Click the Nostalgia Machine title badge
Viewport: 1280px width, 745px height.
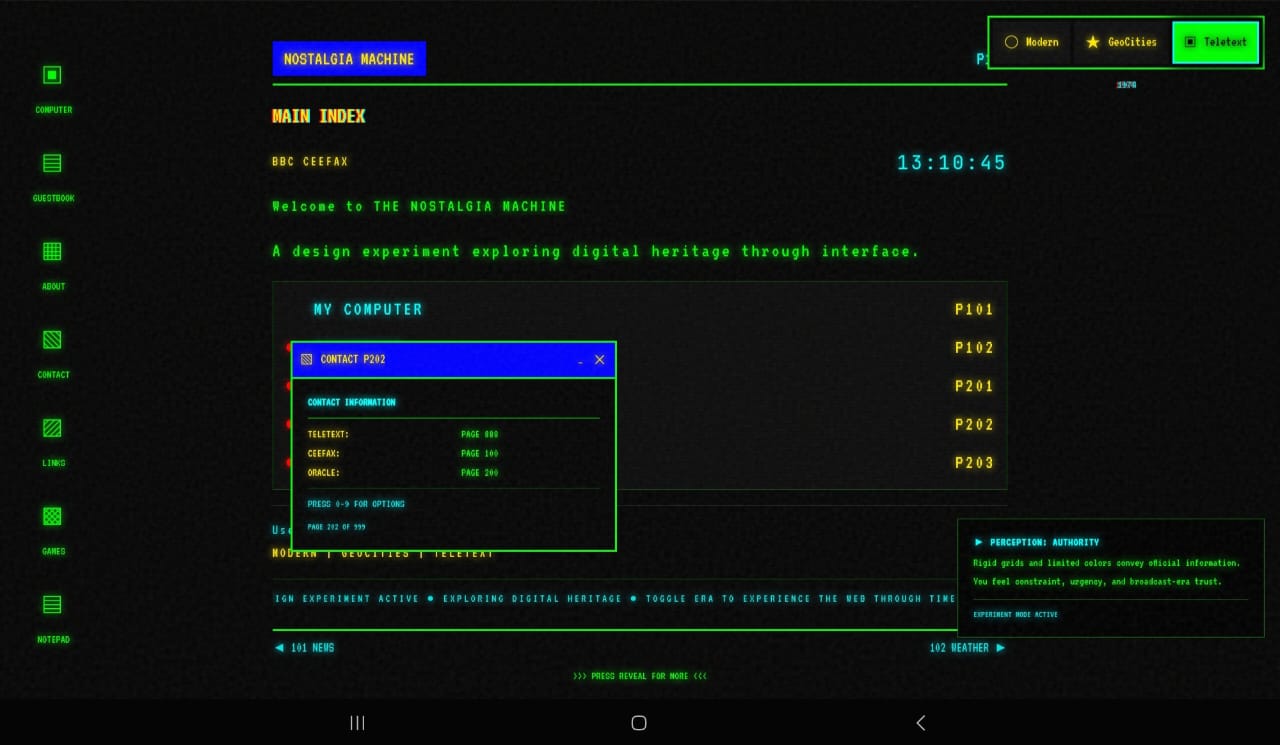point(349,59)
